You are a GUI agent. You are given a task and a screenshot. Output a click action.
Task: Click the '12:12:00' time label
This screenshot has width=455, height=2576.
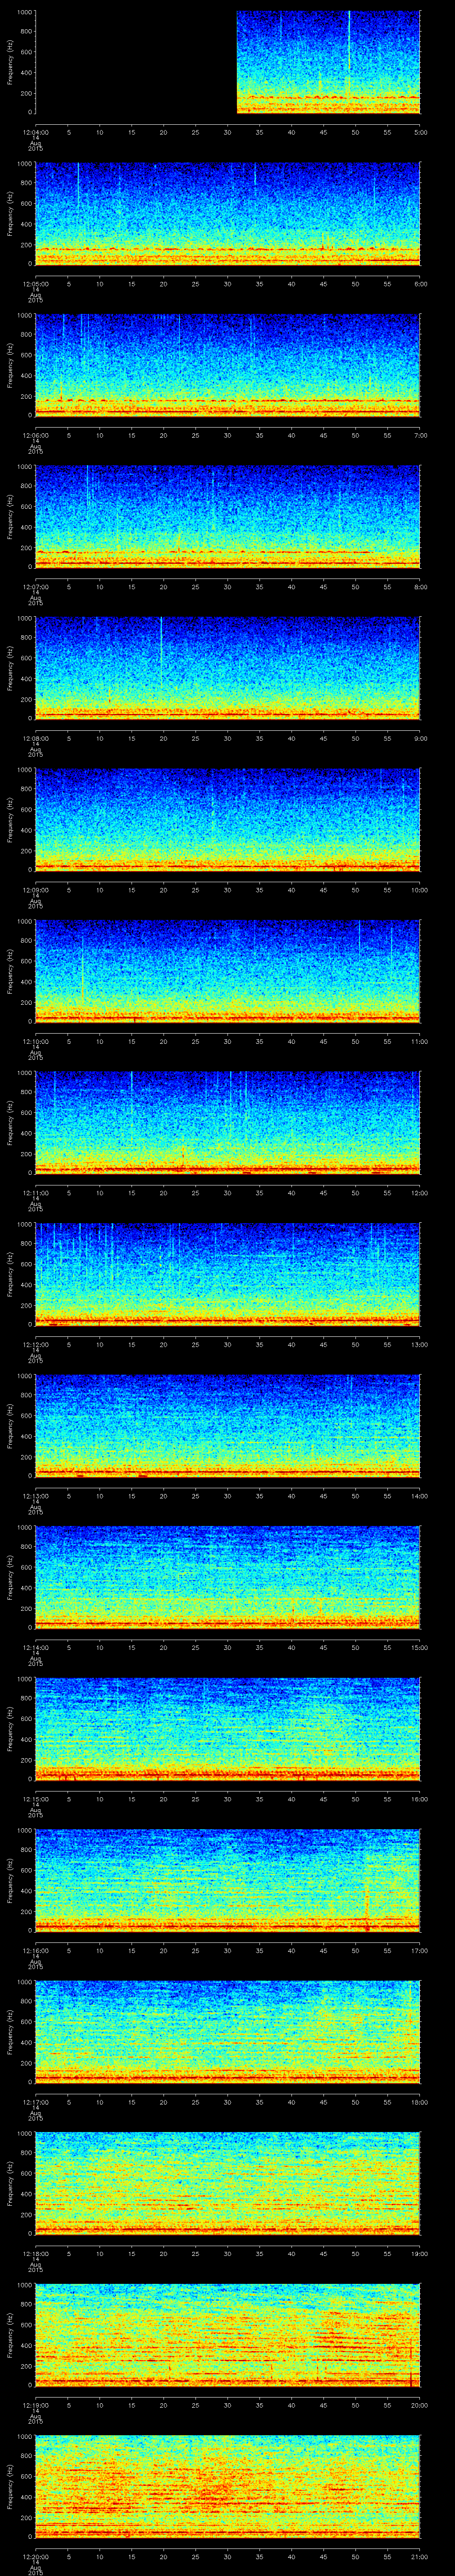pyautogui.click(x=35, y=1344)
